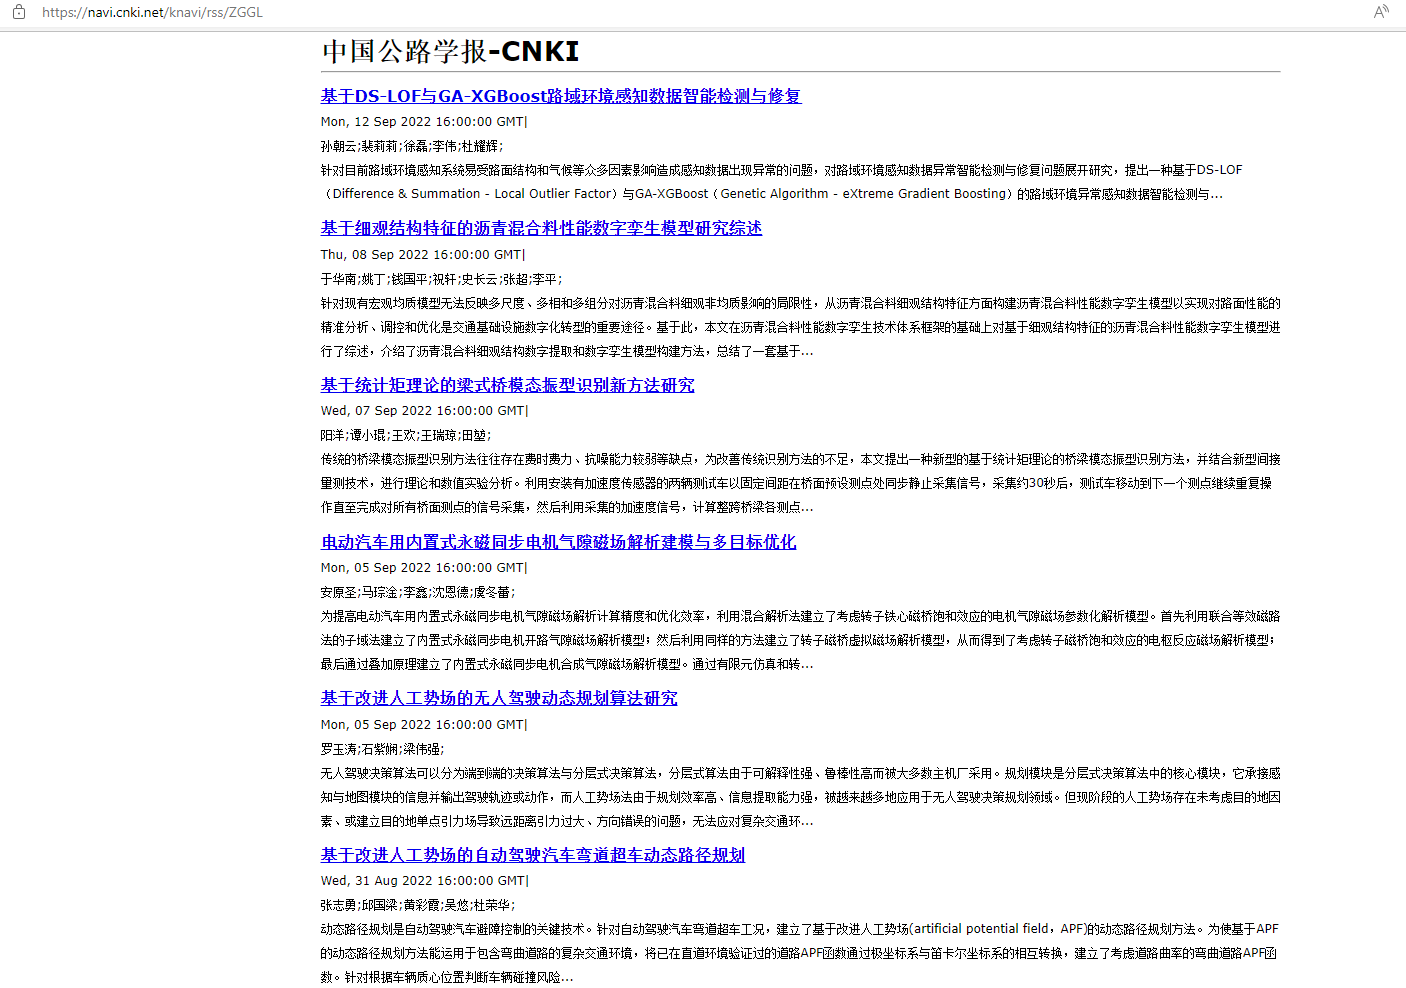Open the 永磁同步电机气隙磁场解析建模 article
Viewport: 1406px width, 988px height.
click(x=559, y=542)
